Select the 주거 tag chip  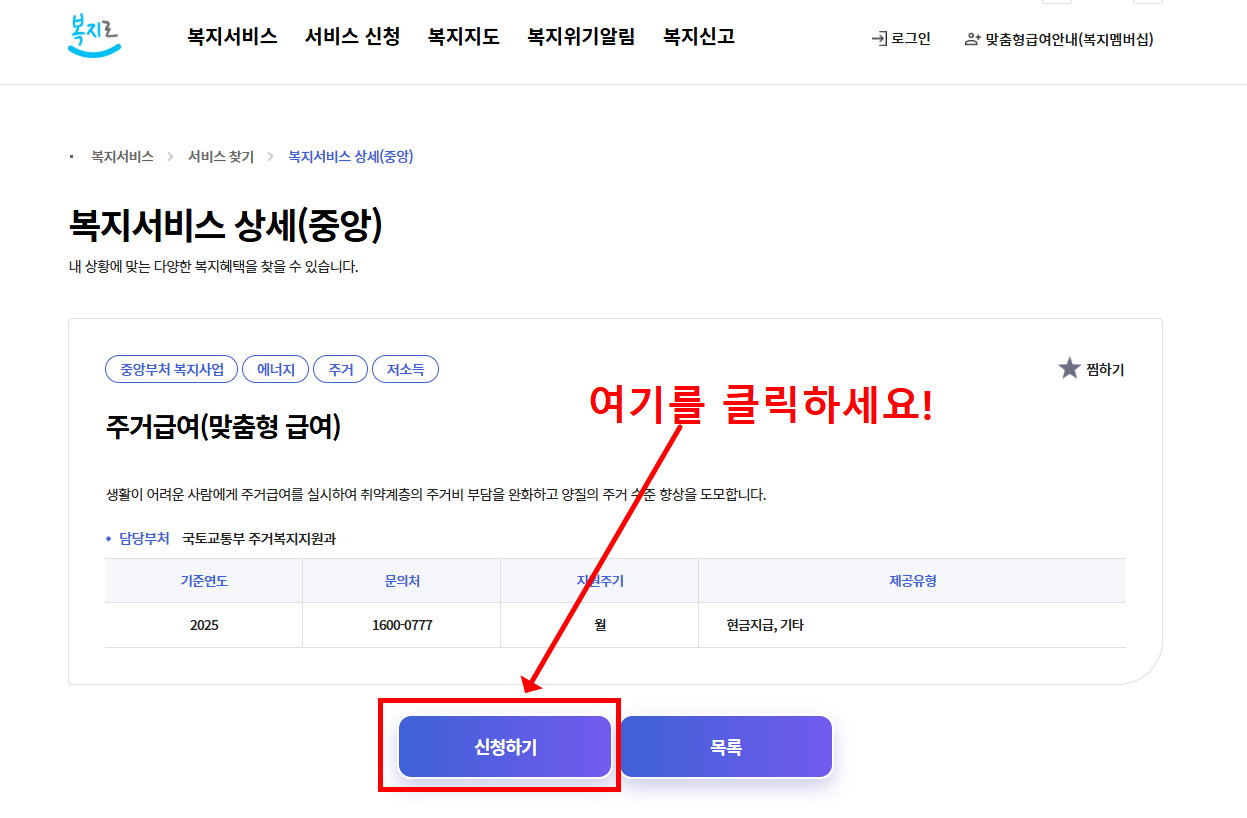point(339,368)
